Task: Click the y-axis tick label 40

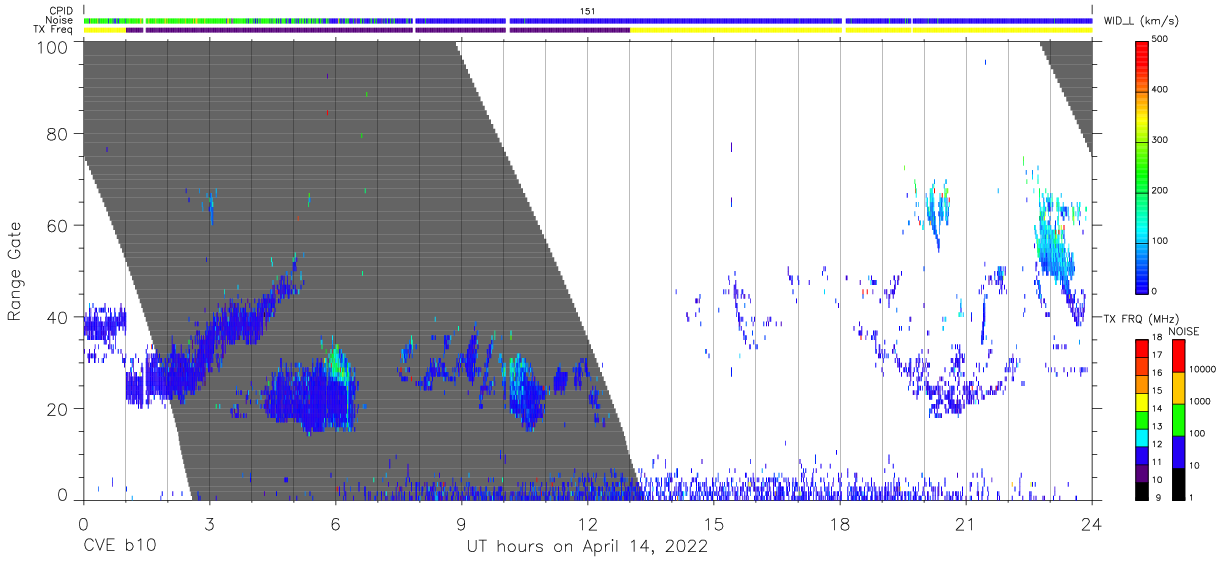Action: 57,318
